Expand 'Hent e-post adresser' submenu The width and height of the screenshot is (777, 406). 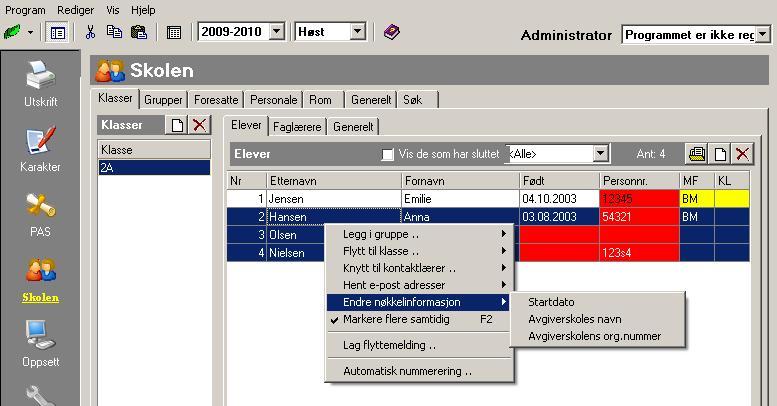point(419,285)
